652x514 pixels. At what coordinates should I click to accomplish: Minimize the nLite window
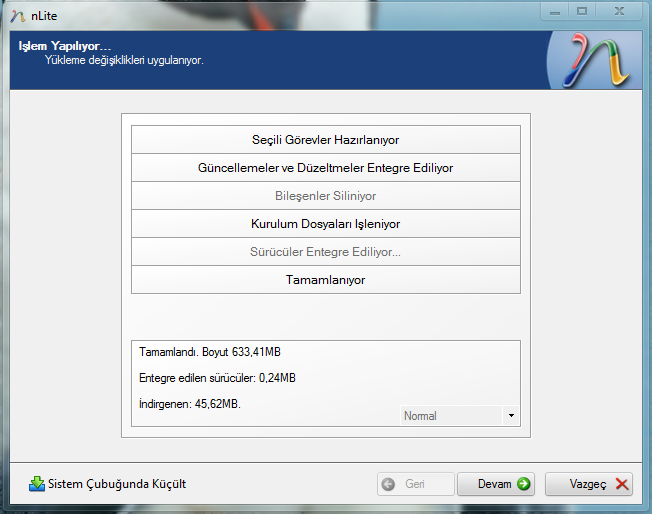pyautogui.click(x=554, y=12)
